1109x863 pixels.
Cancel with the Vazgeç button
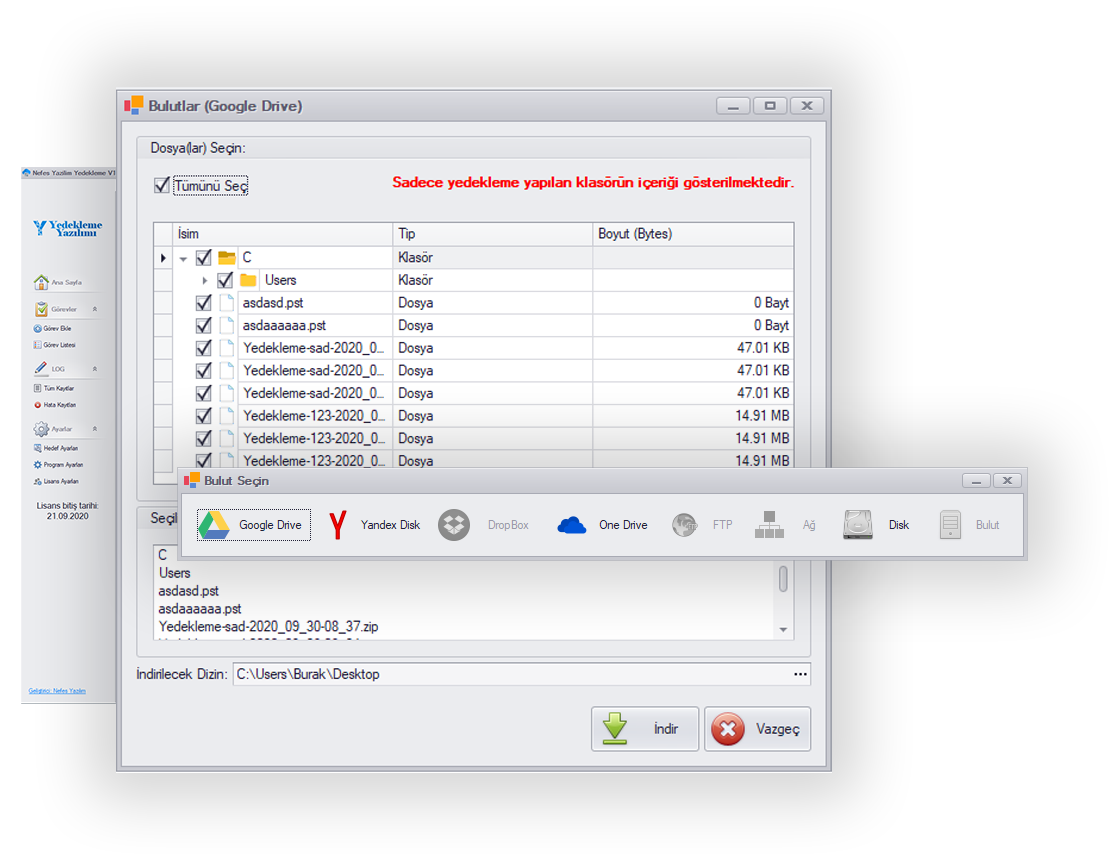(758, 728)
